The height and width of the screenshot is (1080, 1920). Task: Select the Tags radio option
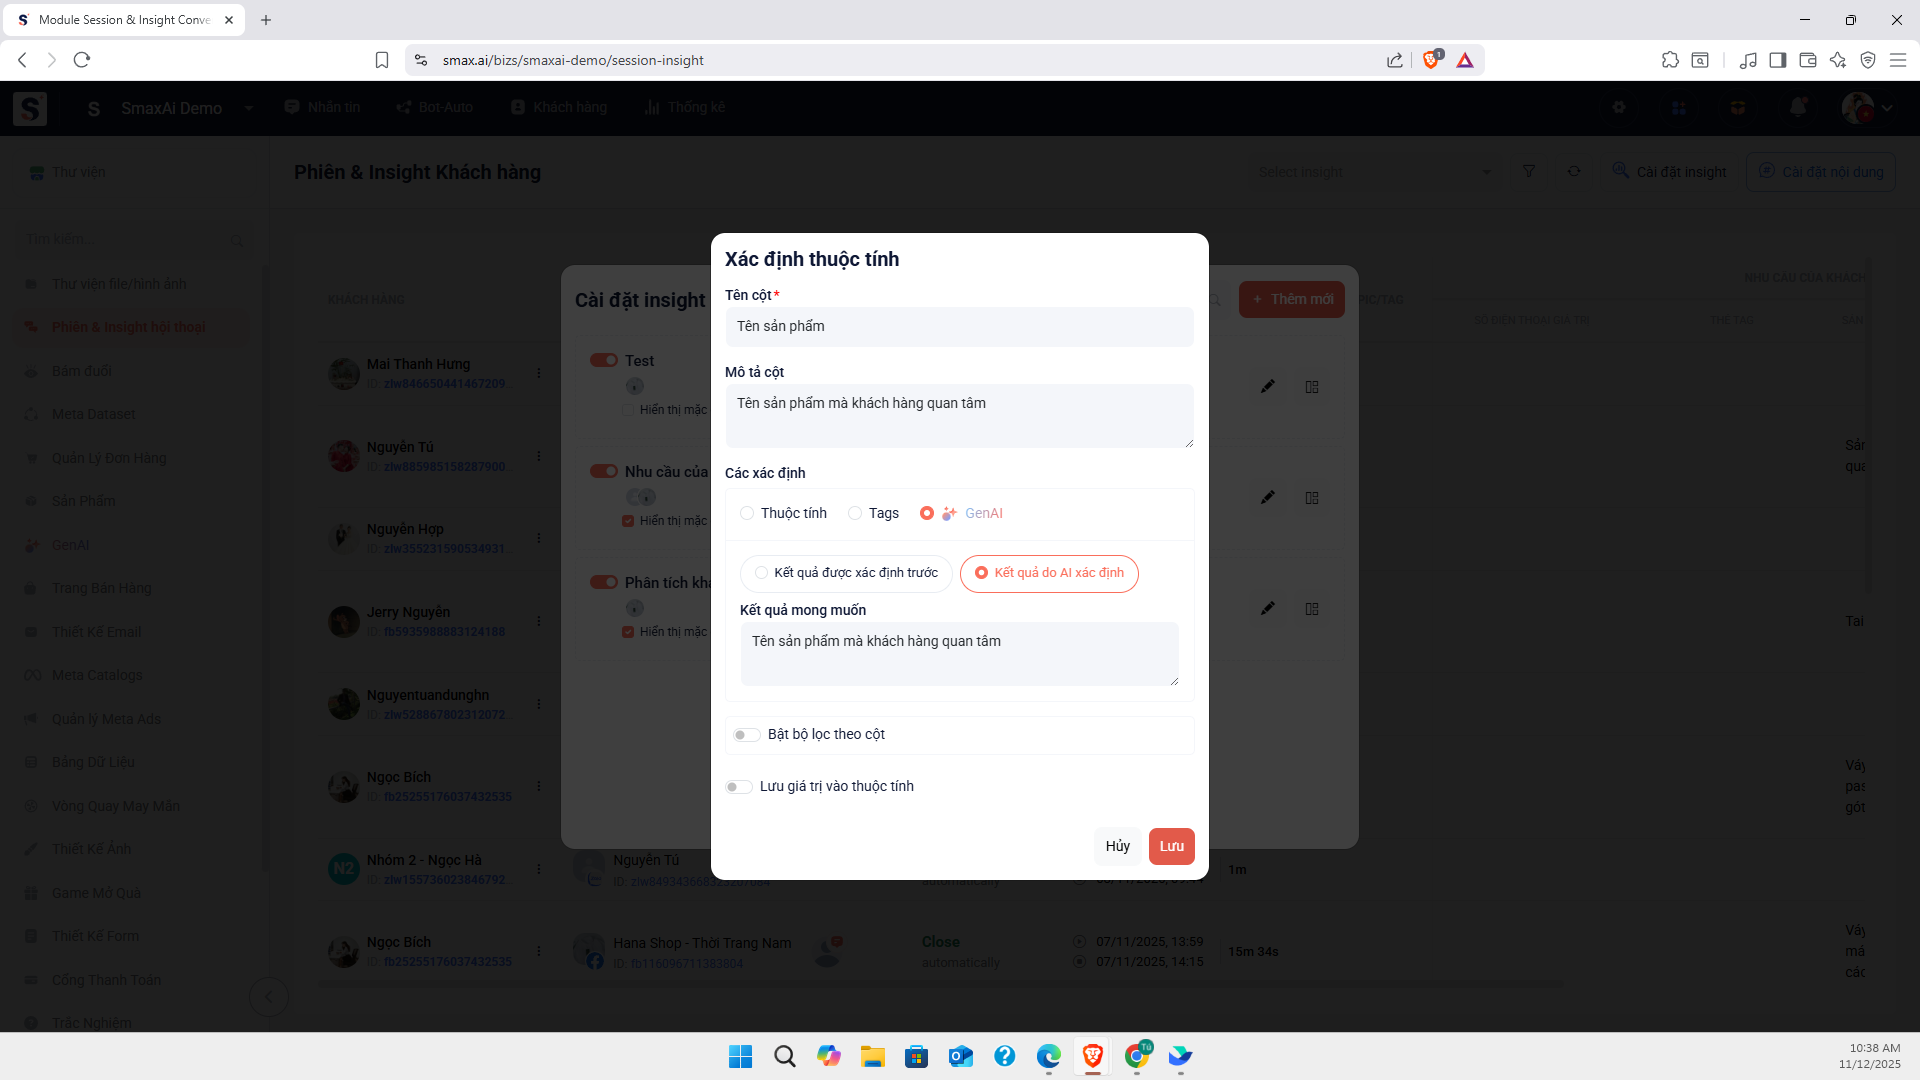coord(855,513)
